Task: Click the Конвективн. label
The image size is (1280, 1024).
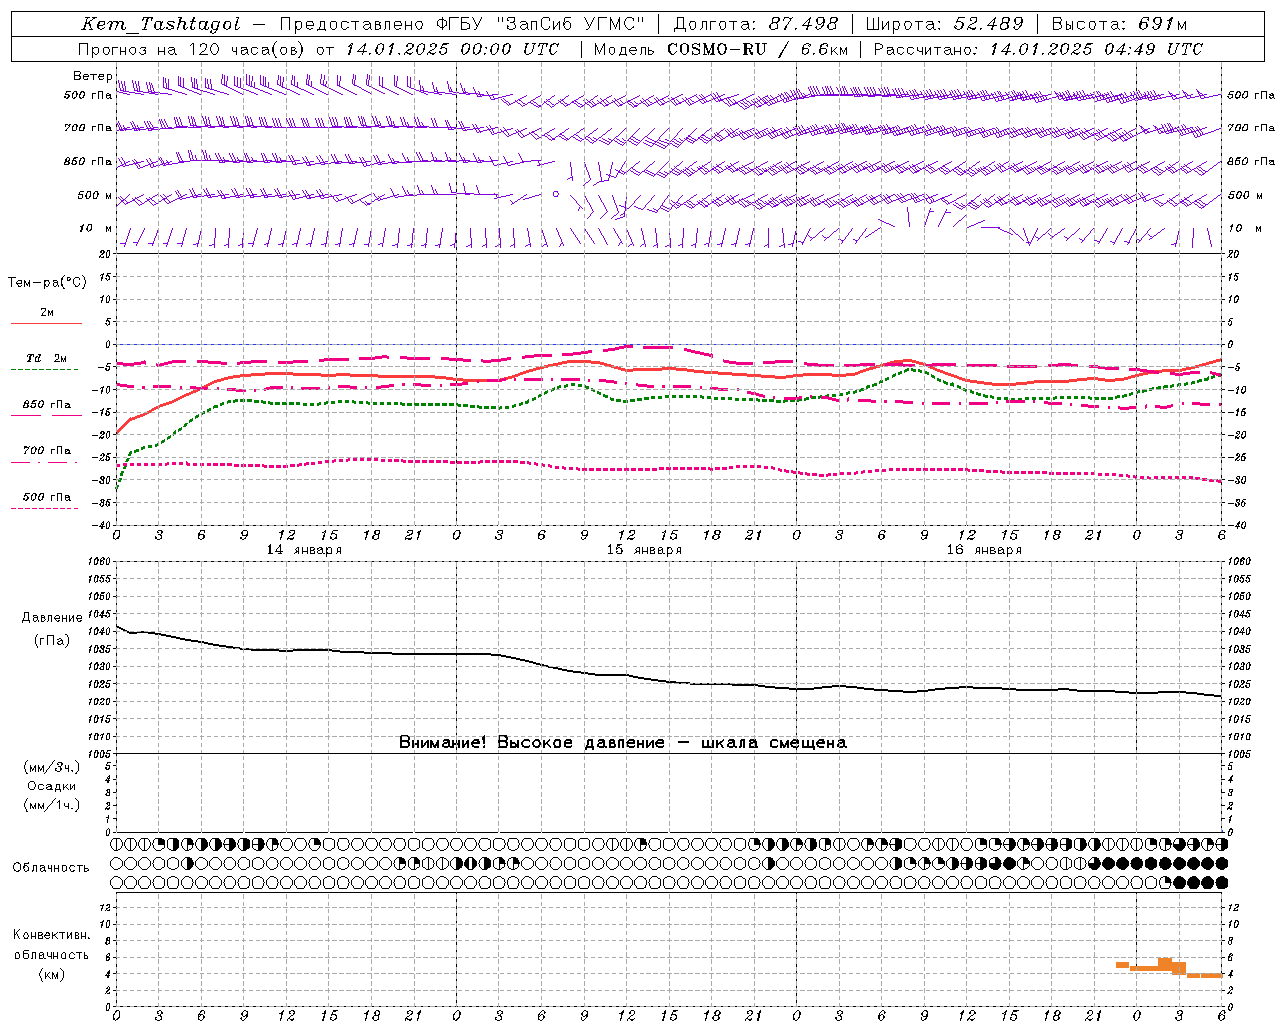Action: [52, 935]
